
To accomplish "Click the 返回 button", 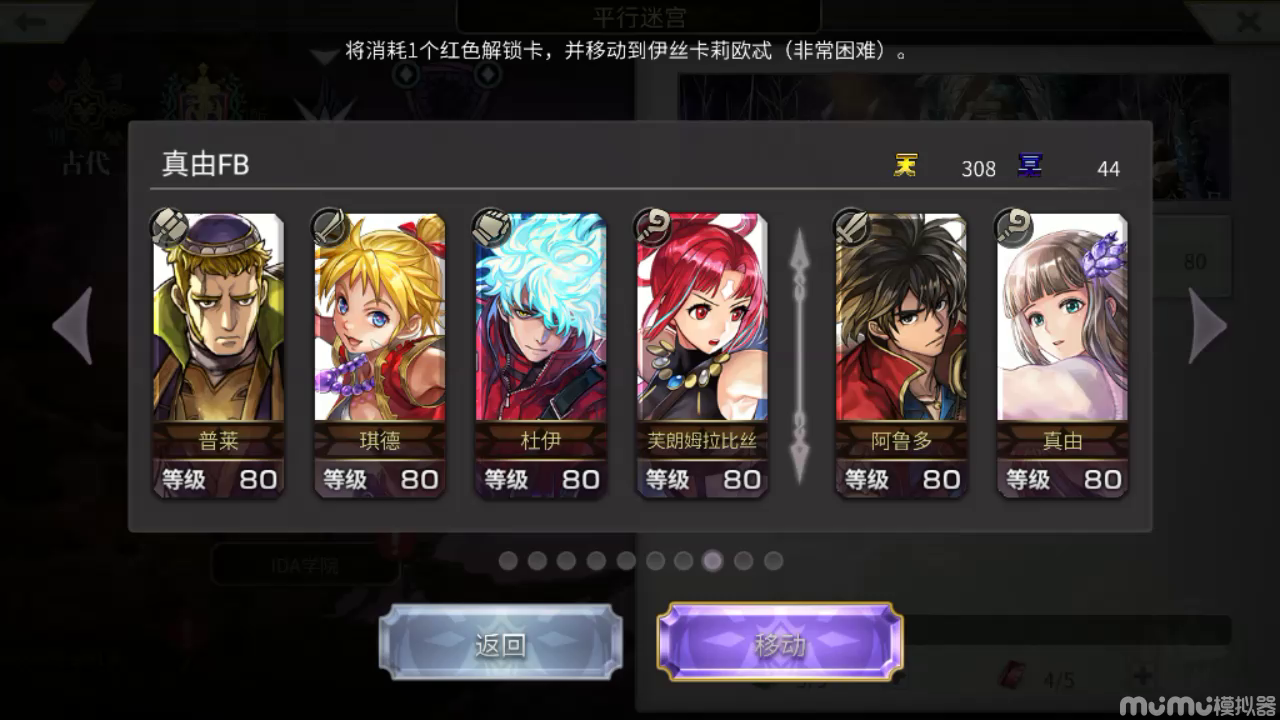I will pyautogui.click(x=500, y=645).
